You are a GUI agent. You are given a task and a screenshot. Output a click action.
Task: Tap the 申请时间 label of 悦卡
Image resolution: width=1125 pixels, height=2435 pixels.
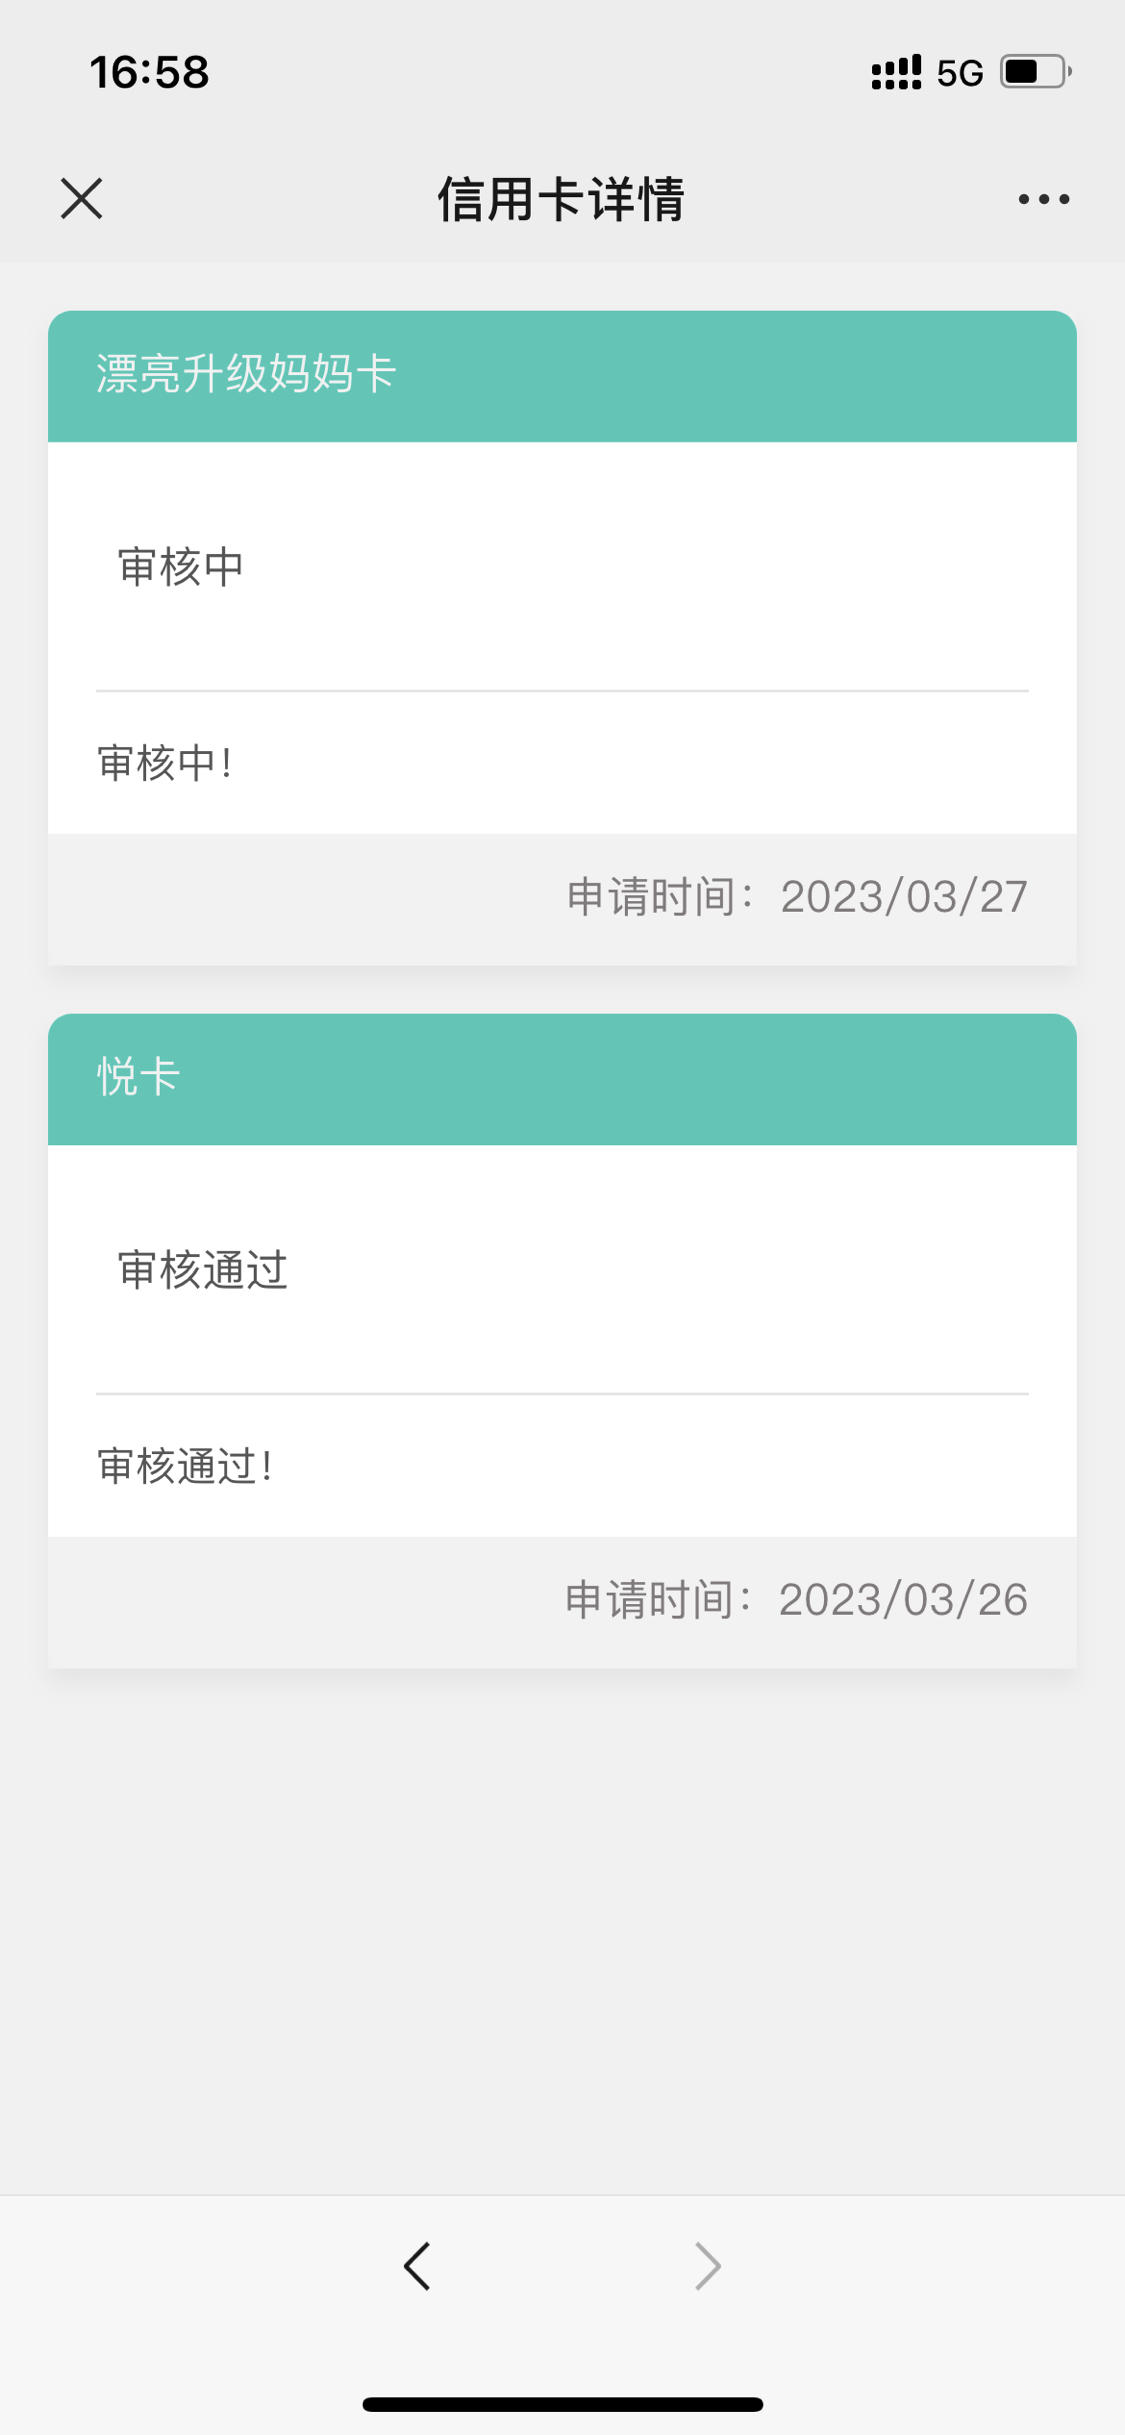(659, 1600)
